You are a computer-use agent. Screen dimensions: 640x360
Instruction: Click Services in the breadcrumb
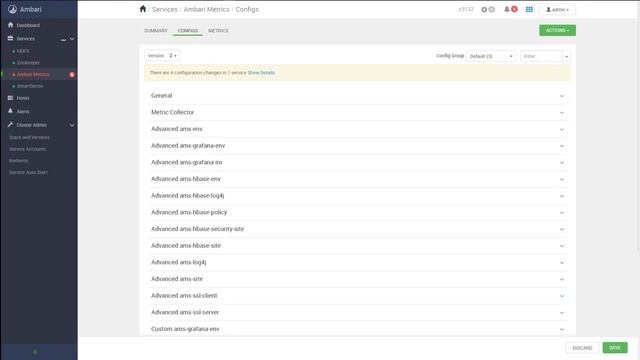(x=165, y=9)
